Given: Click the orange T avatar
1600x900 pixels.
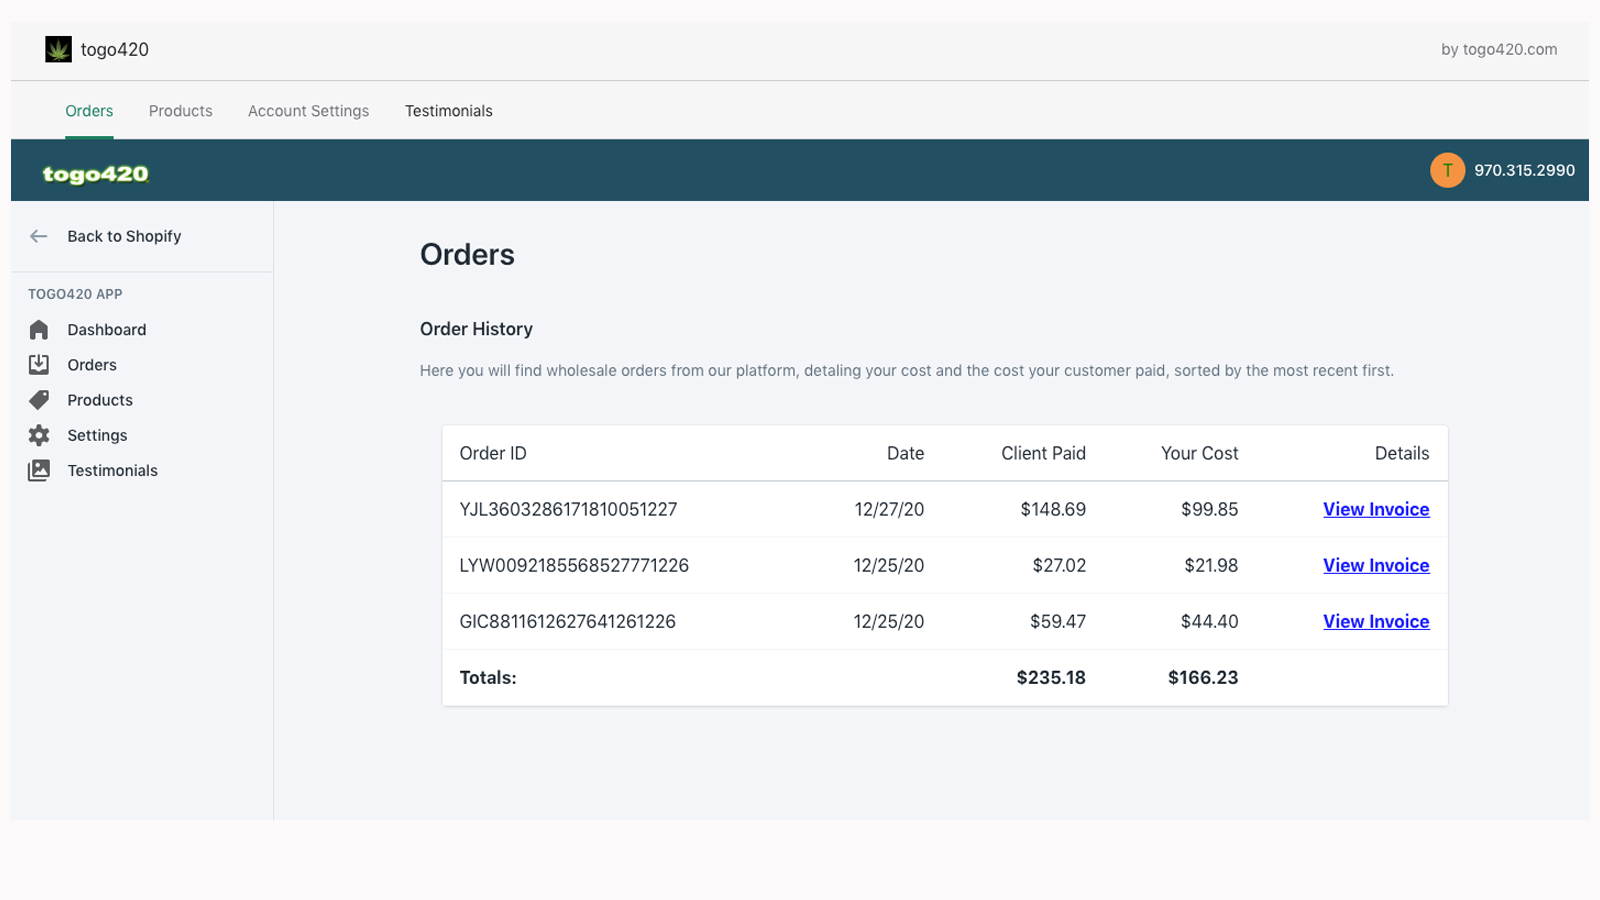Looking at the screenshot, I should (x=1447, y=170).
